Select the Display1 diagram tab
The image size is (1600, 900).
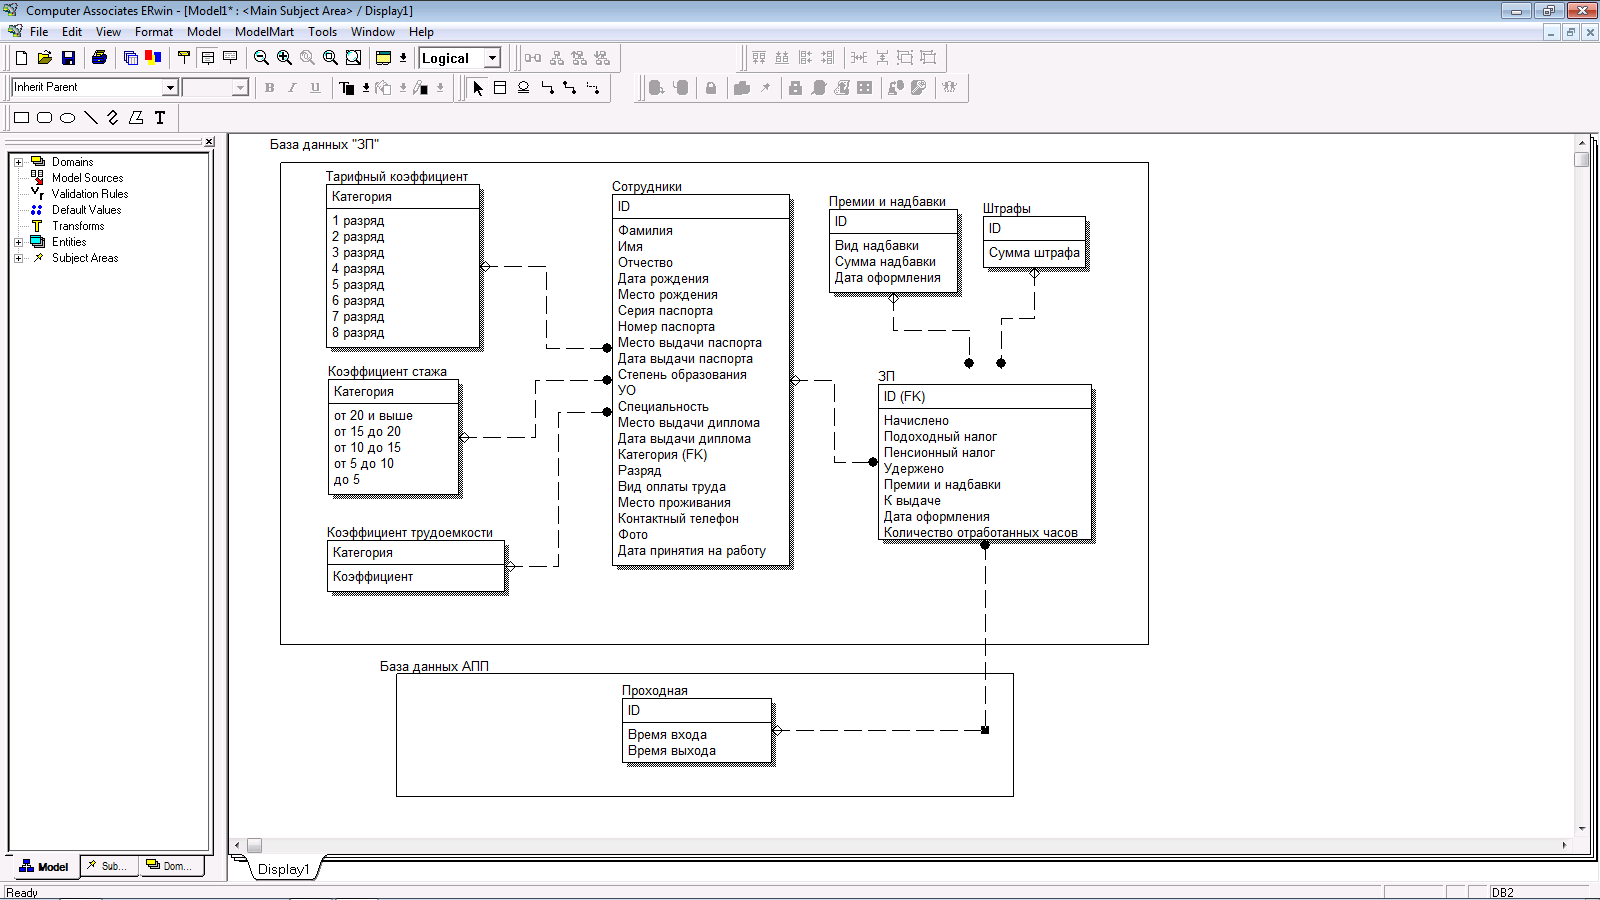pos(284,869)
